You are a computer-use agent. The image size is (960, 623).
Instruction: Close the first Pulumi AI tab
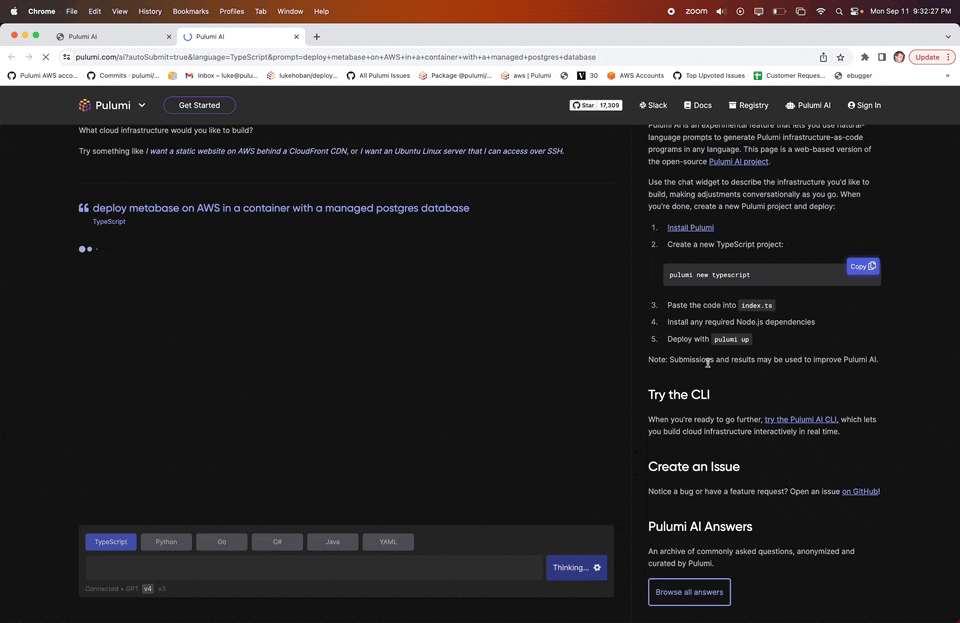[x=169, y=37]
